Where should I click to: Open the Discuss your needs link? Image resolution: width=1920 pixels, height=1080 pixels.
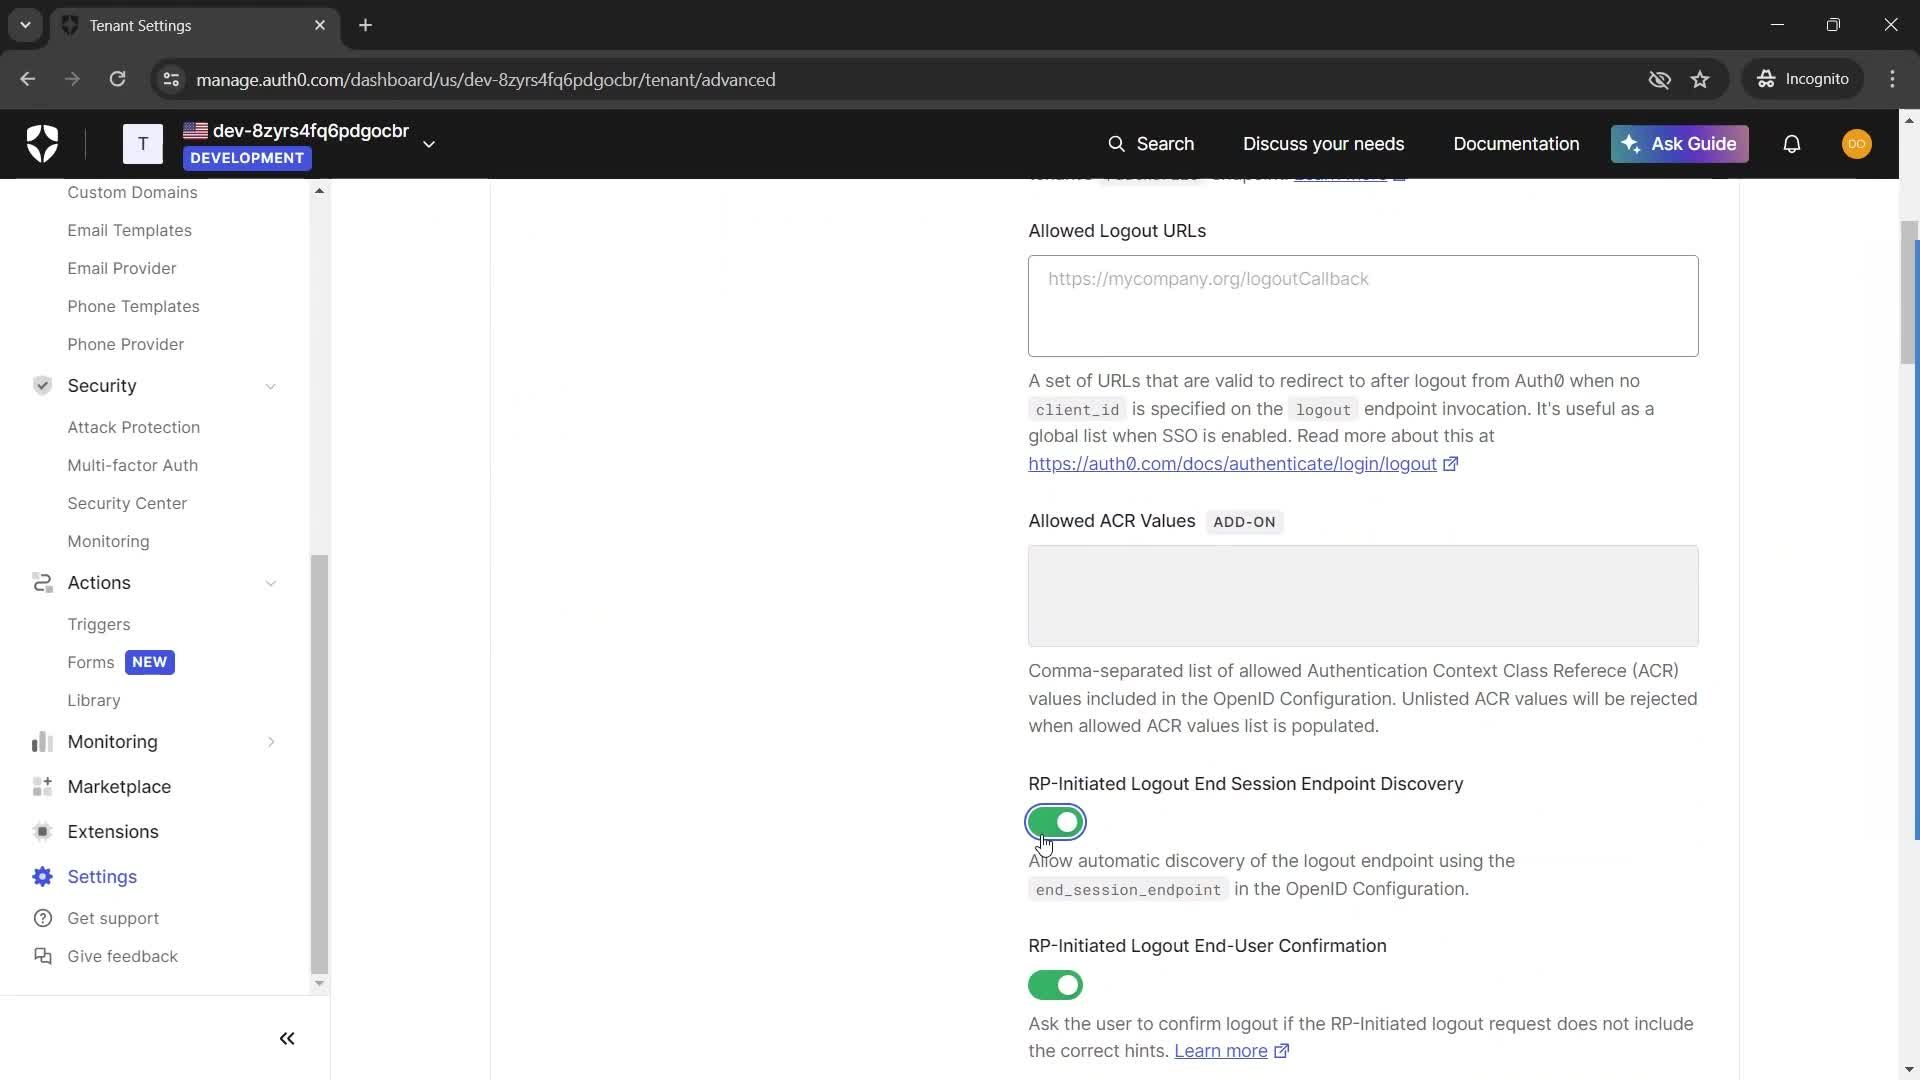click(x=1323, y=144)
